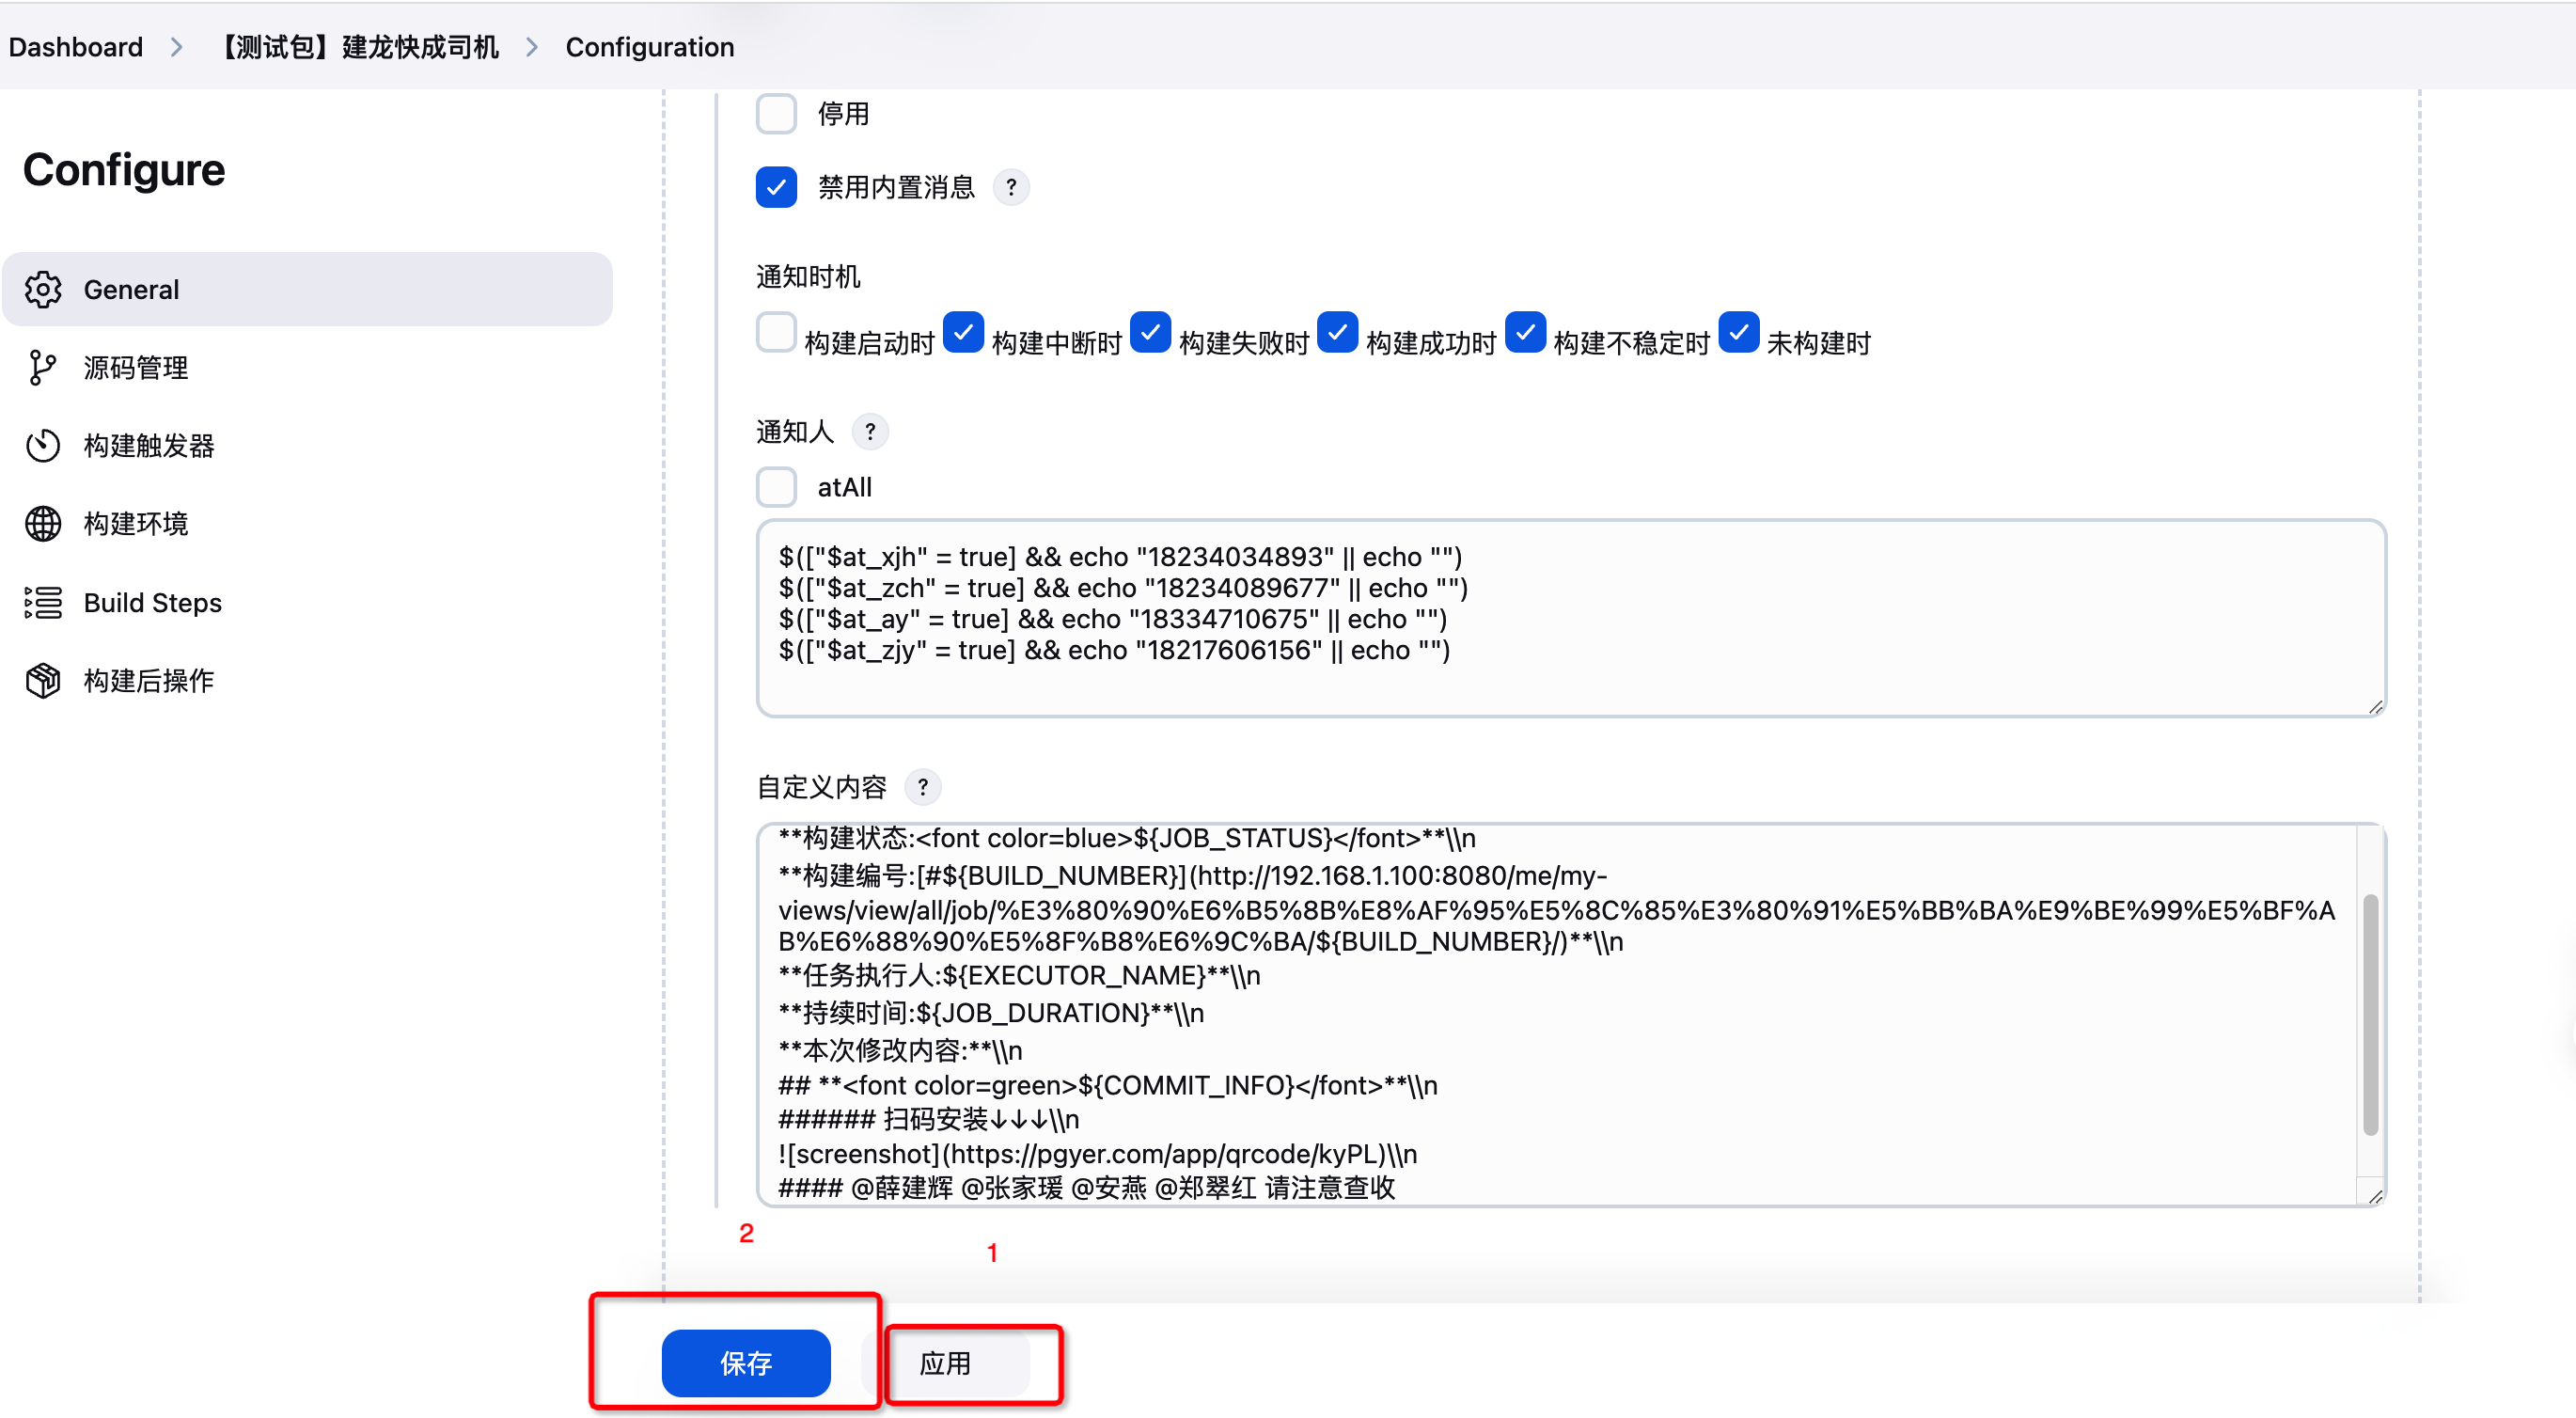Image resolution: width=2576 pixels, height=1418 pixels.
Task: Go to General section
Action: click(x=307, y=290)
